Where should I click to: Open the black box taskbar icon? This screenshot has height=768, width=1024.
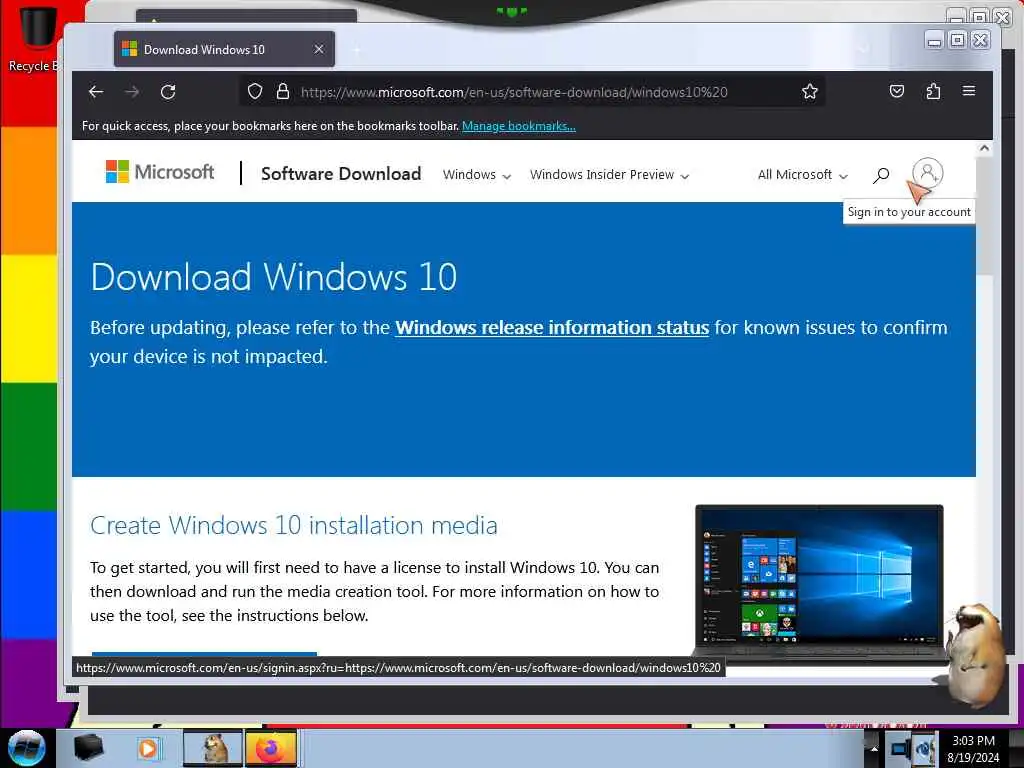coord(89,748)
